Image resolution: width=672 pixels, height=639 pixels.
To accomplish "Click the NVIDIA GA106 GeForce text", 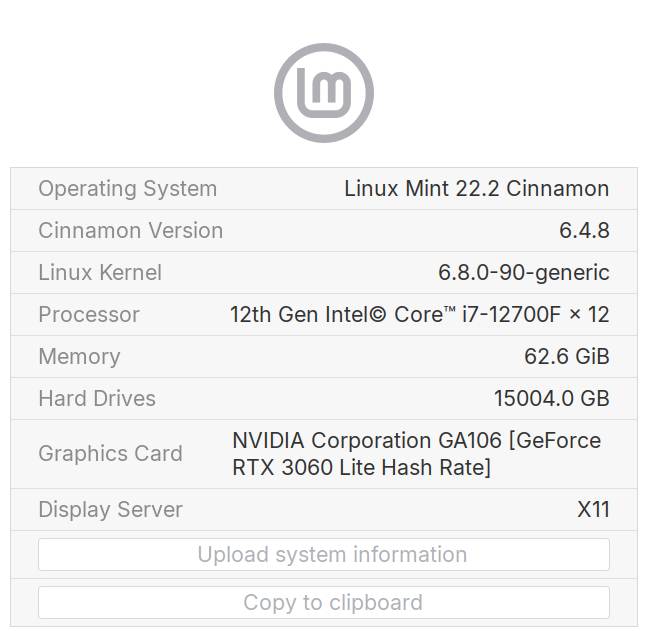I will click(416, 440).
